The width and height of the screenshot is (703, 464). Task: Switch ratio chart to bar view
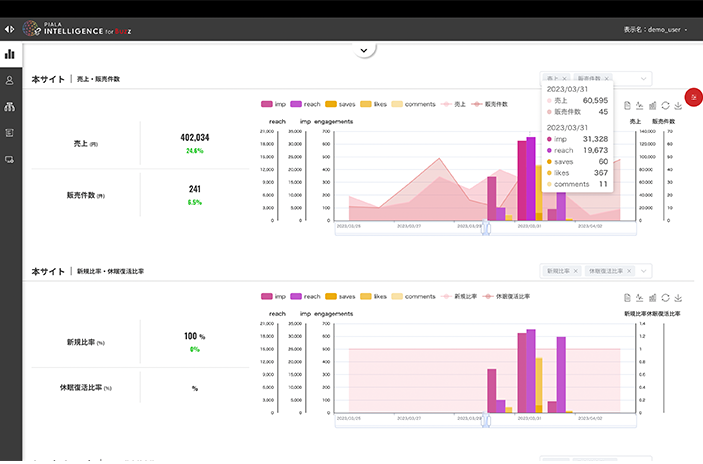coord(652,297)
